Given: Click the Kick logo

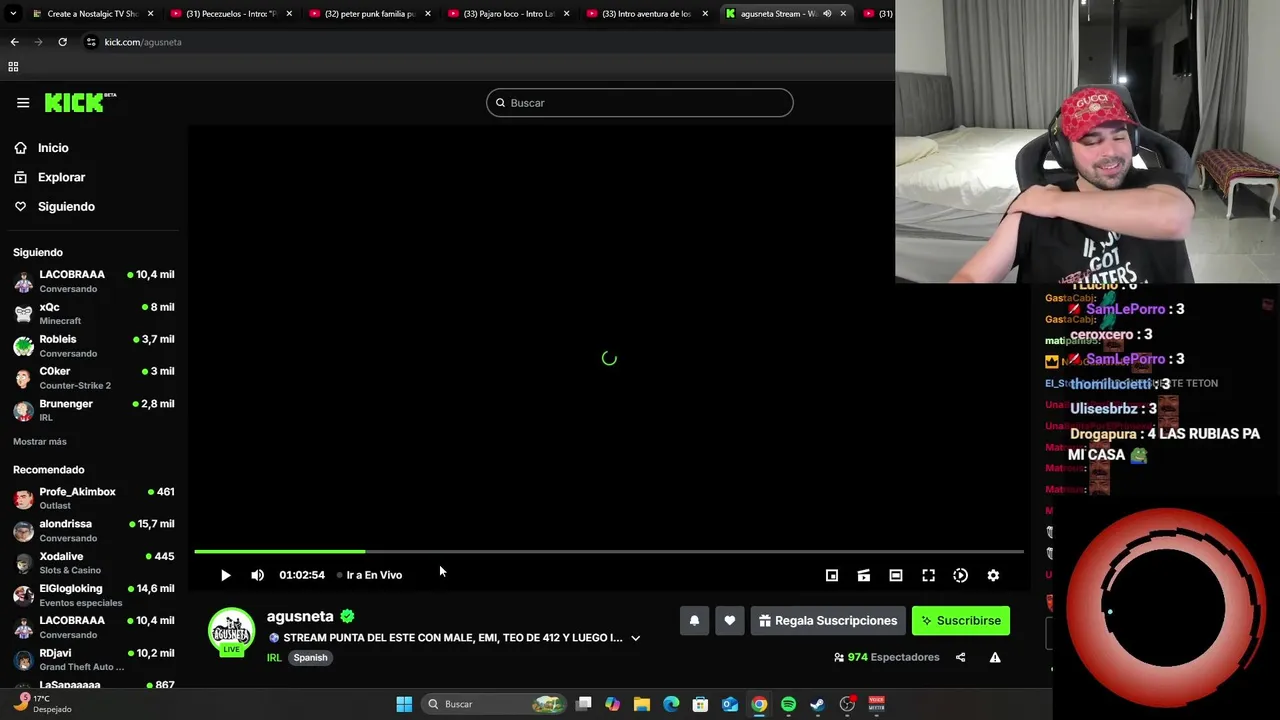Looking at the screenshot, I should [x=80, y=103].
